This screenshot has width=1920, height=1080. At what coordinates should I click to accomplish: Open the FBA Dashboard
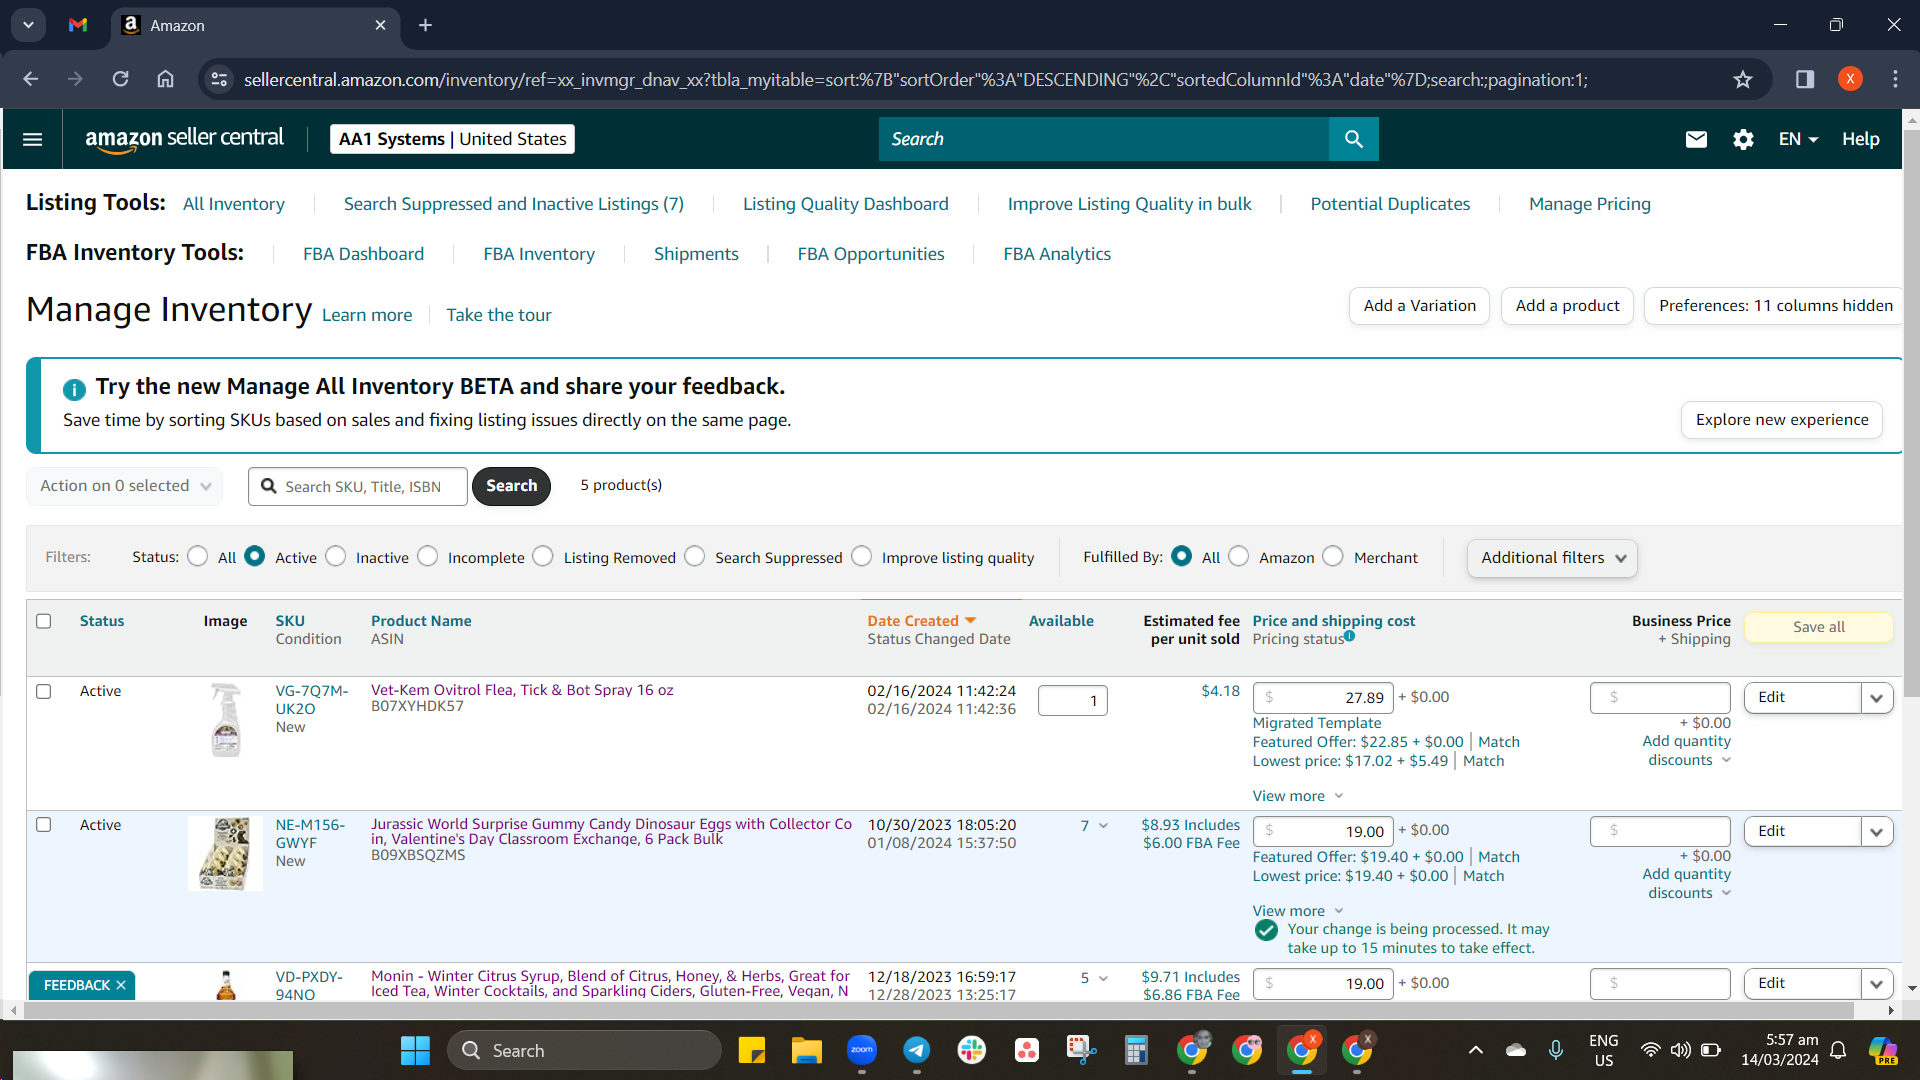364,254
